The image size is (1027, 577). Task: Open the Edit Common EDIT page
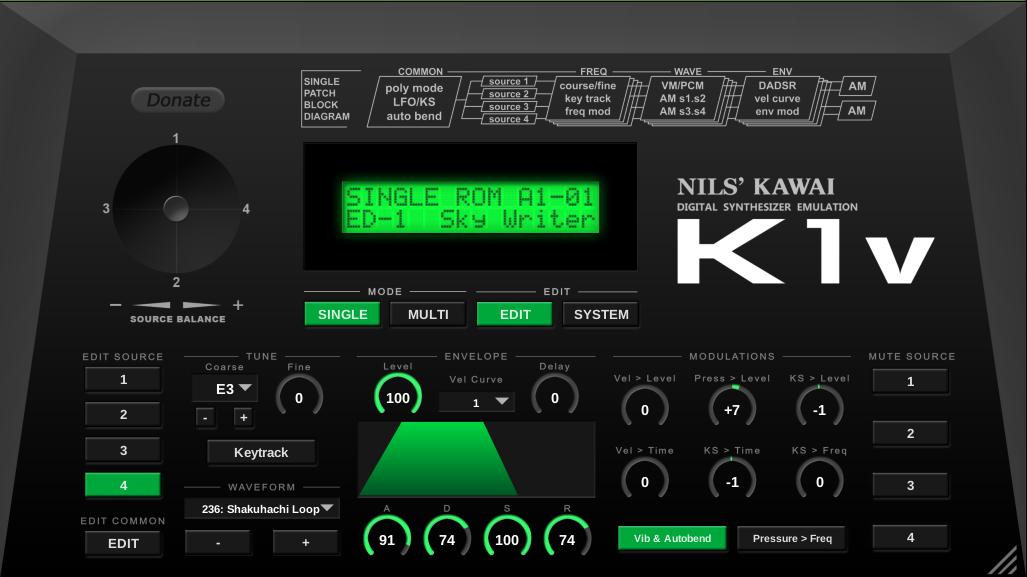pos(123,544)
